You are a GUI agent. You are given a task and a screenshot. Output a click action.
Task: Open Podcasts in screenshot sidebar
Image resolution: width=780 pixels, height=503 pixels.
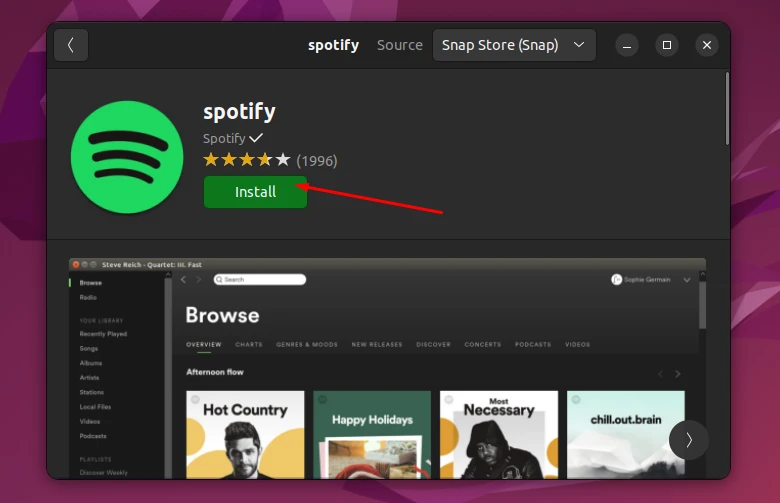click(93, 436)
